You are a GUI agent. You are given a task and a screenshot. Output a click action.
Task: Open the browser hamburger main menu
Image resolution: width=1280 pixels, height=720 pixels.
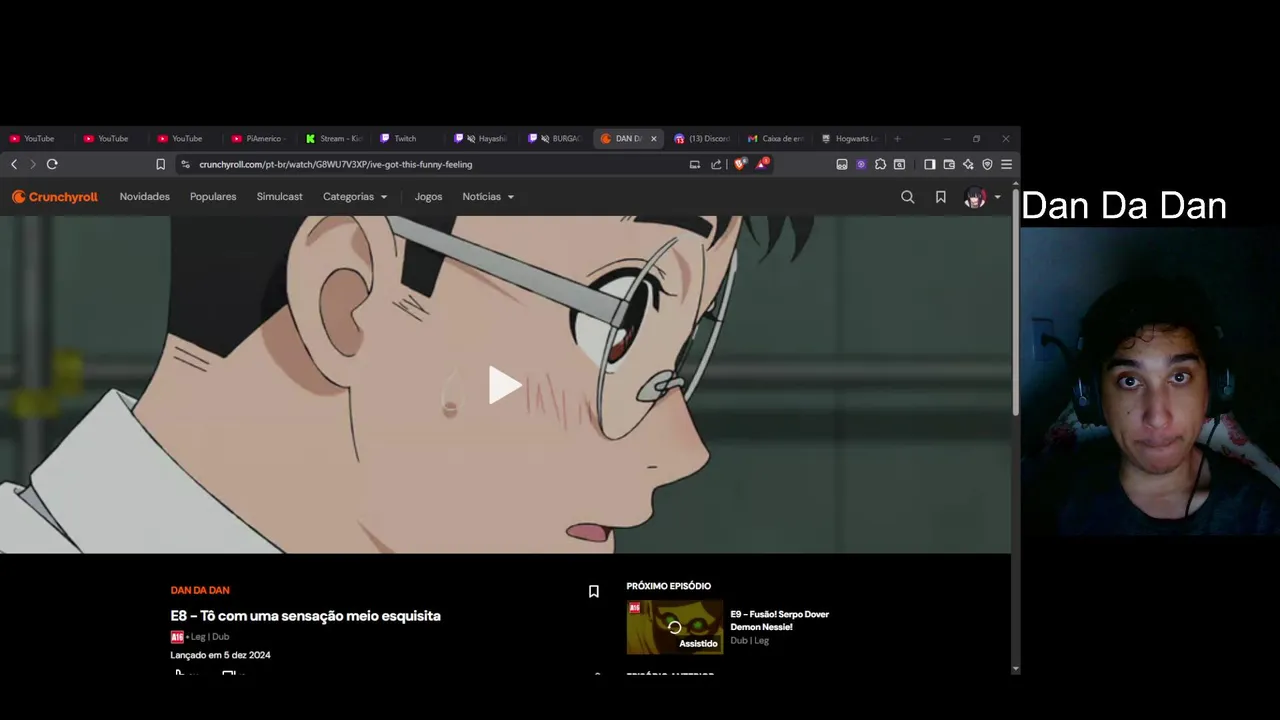[x=1006, y=164]
